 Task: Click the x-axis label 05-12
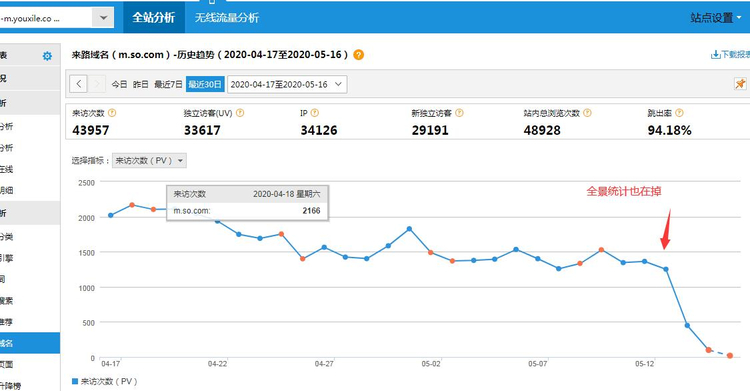click(645, 364)
